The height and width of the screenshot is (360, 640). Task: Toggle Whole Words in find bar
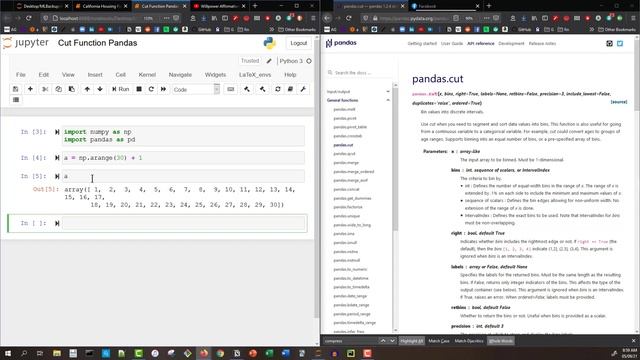(x=501, y=341)
